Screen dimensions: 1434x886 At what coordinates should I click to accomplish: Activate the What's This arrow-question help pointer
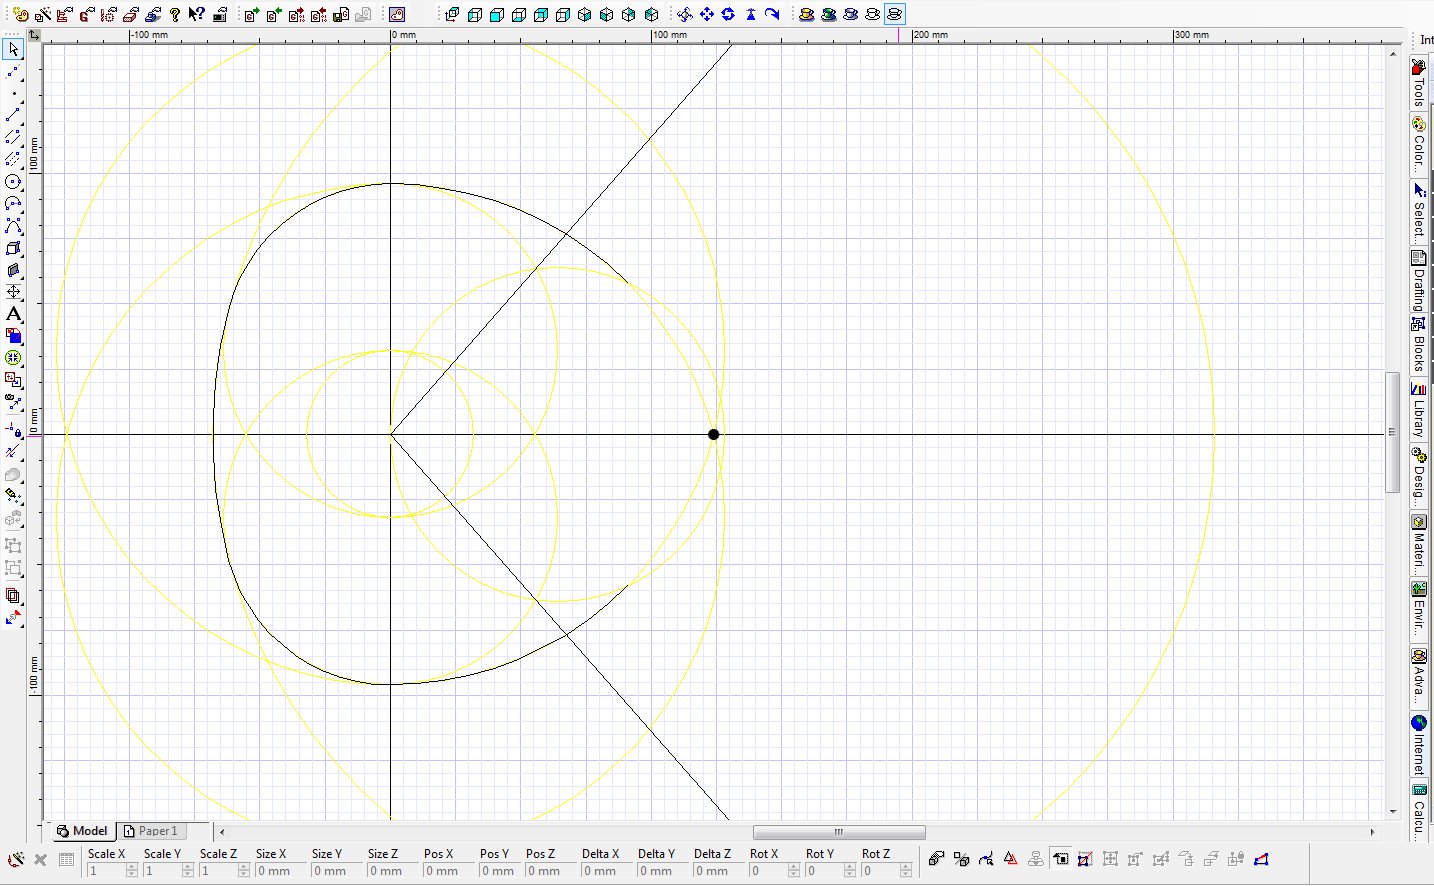tap(196, 15)
